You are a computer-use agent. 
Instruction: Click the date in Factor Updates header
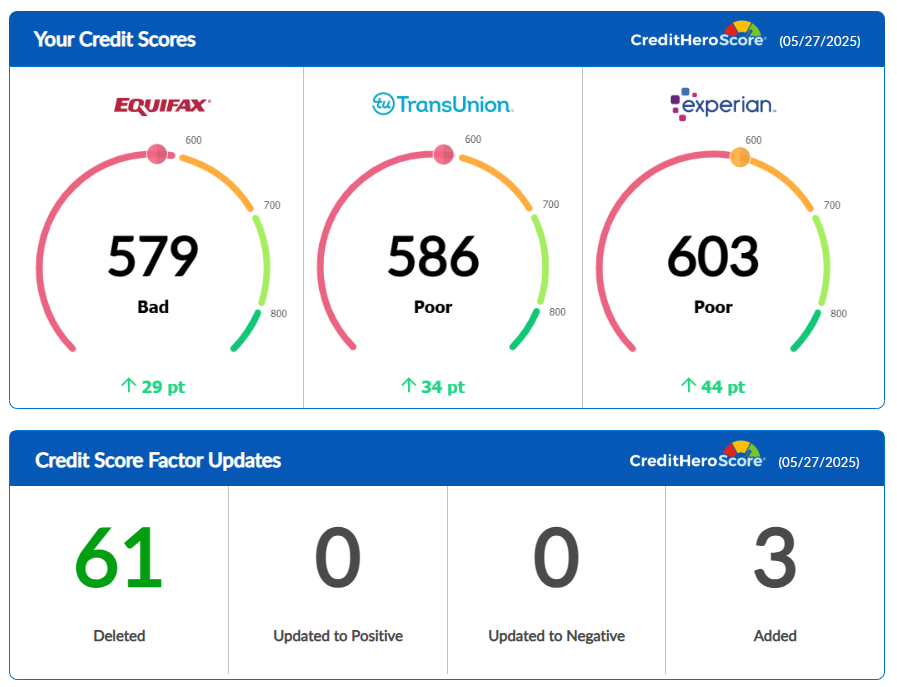819,462
